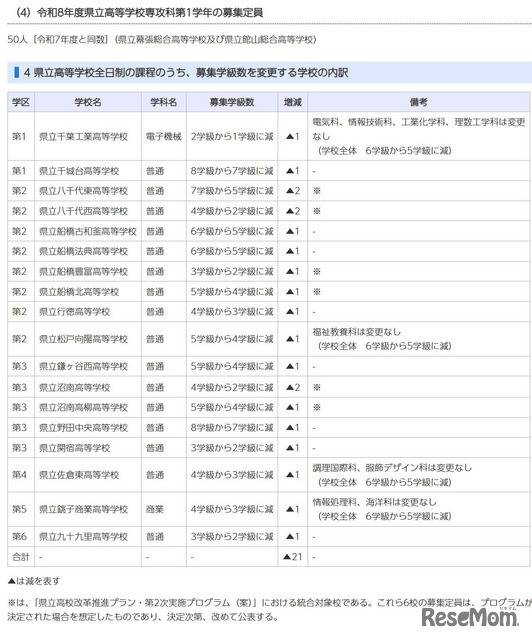Select the 県立船橋豊富高等学校 cell

click(88, 271)
